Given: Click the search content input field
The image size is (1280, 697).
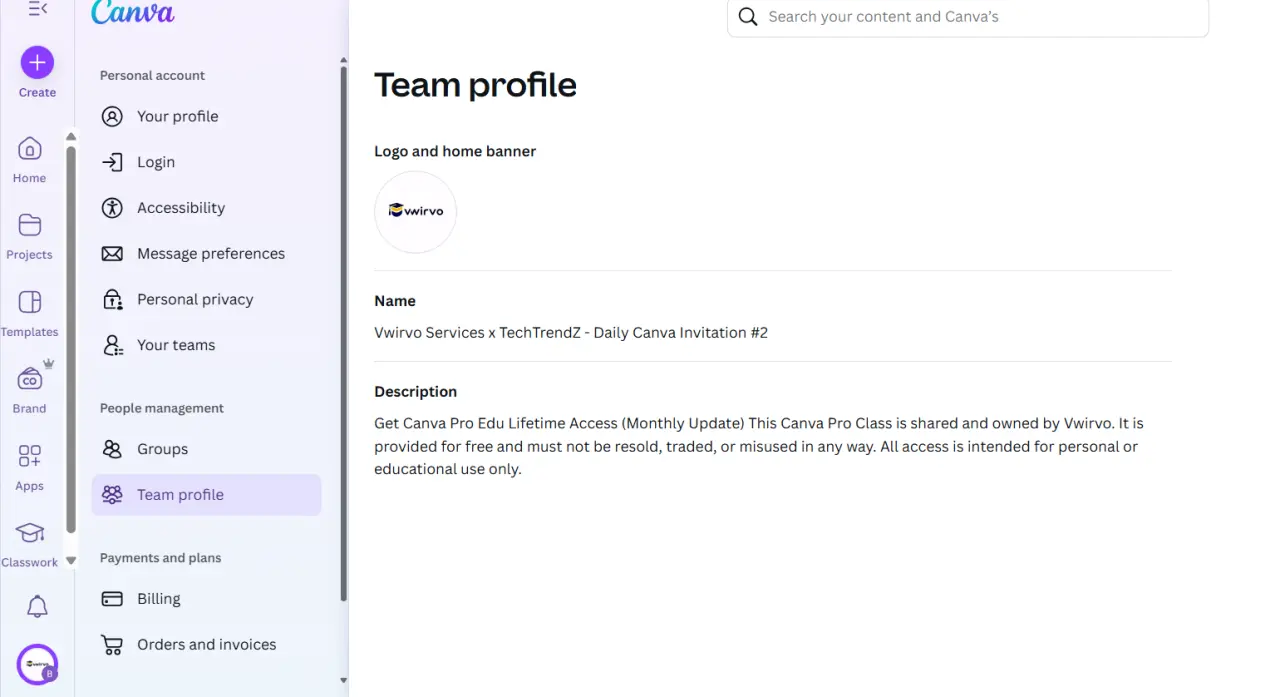Looking at the screenshot, I should pyautogui.click(x=968, y=17).
